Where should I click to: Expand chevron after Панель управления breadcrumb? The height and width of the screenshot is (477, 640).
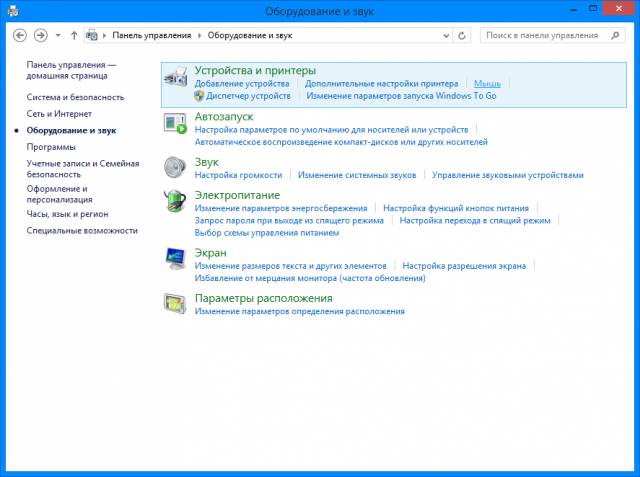(x=200, y=35)
